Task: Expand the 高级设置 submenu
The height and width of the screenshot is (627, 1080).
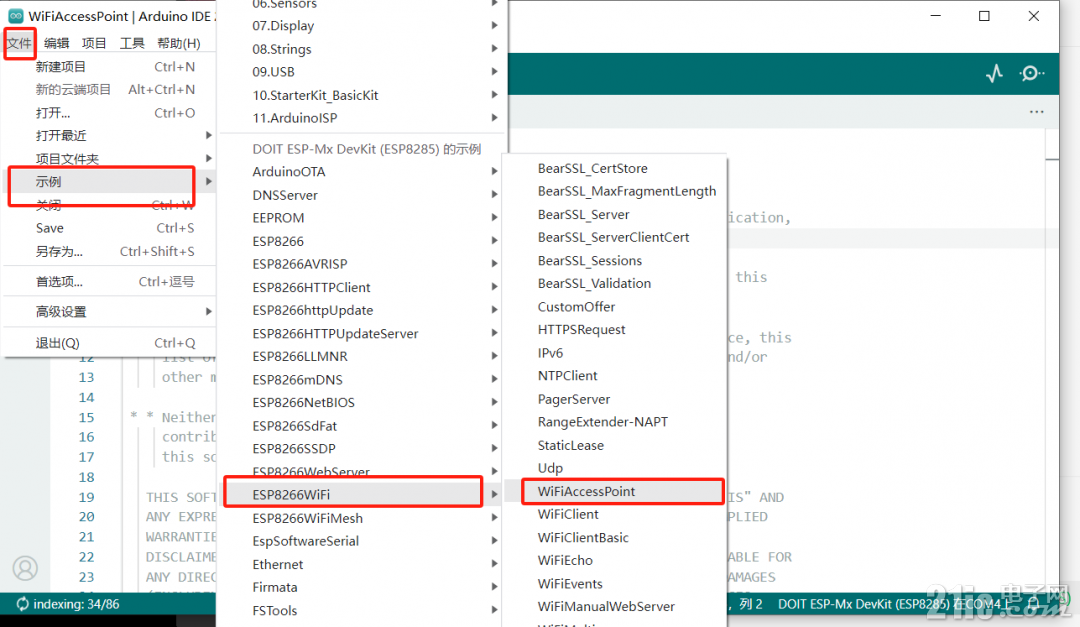Action: click(x=110, y=312)
